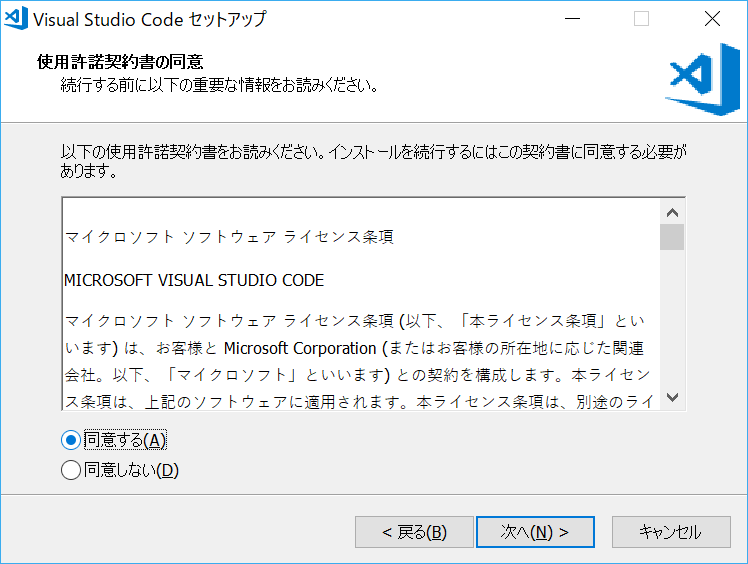Image resolution: width=748 pixels, height=564 pixels.
Task: Click the 続行する前に以下の重要な情報をお読みください subtitle
Action: (x=219, y=85)
